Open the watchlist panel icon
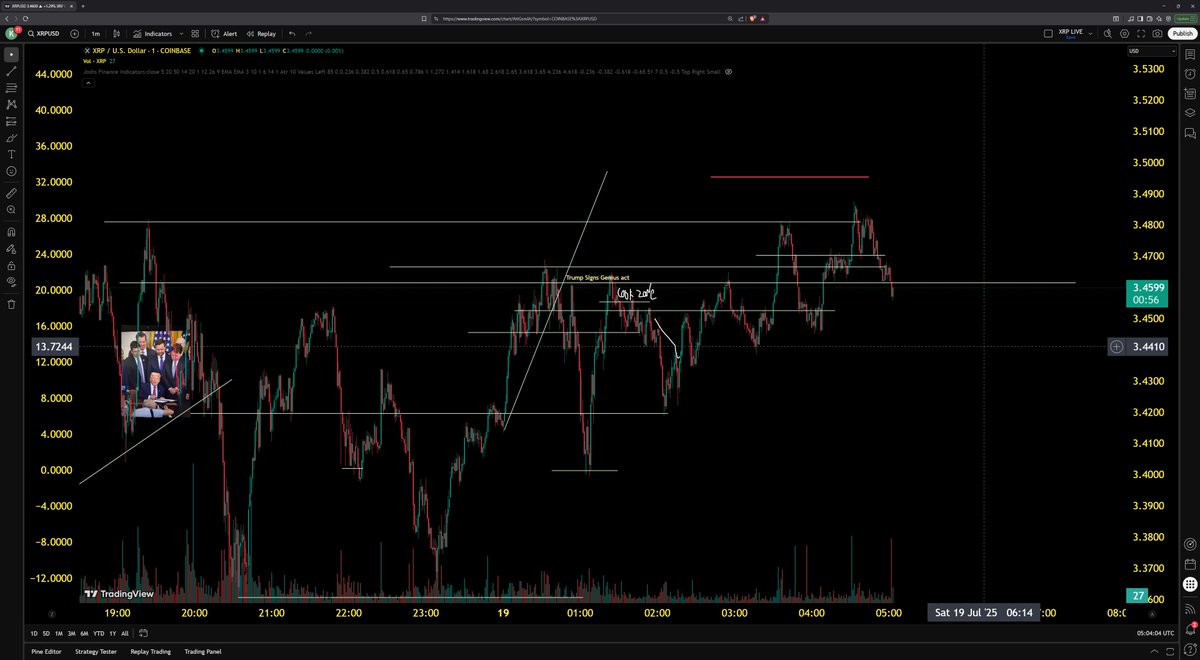The image size is (1200, 660). coord(1190,54)
